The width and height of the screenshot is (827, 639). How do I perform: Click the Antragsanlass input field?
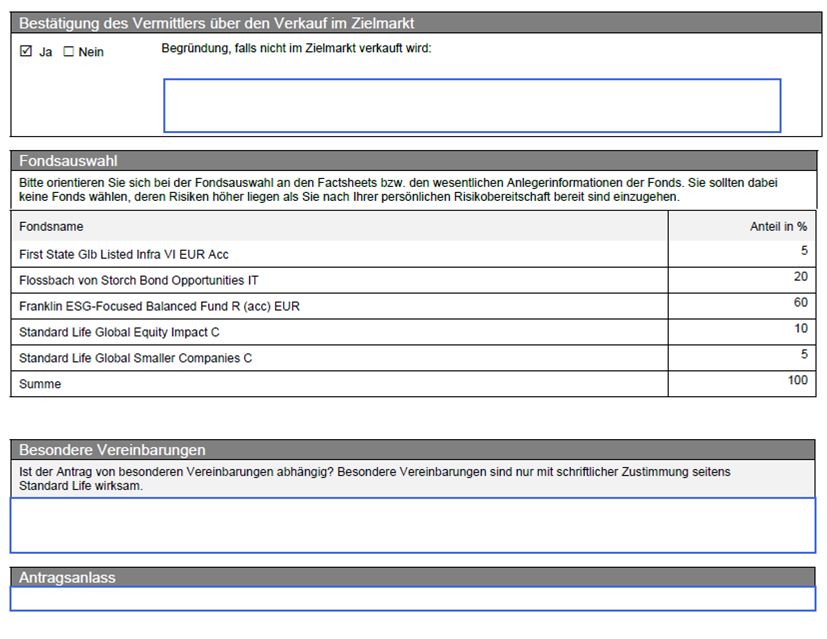click(x=413, y=598)
